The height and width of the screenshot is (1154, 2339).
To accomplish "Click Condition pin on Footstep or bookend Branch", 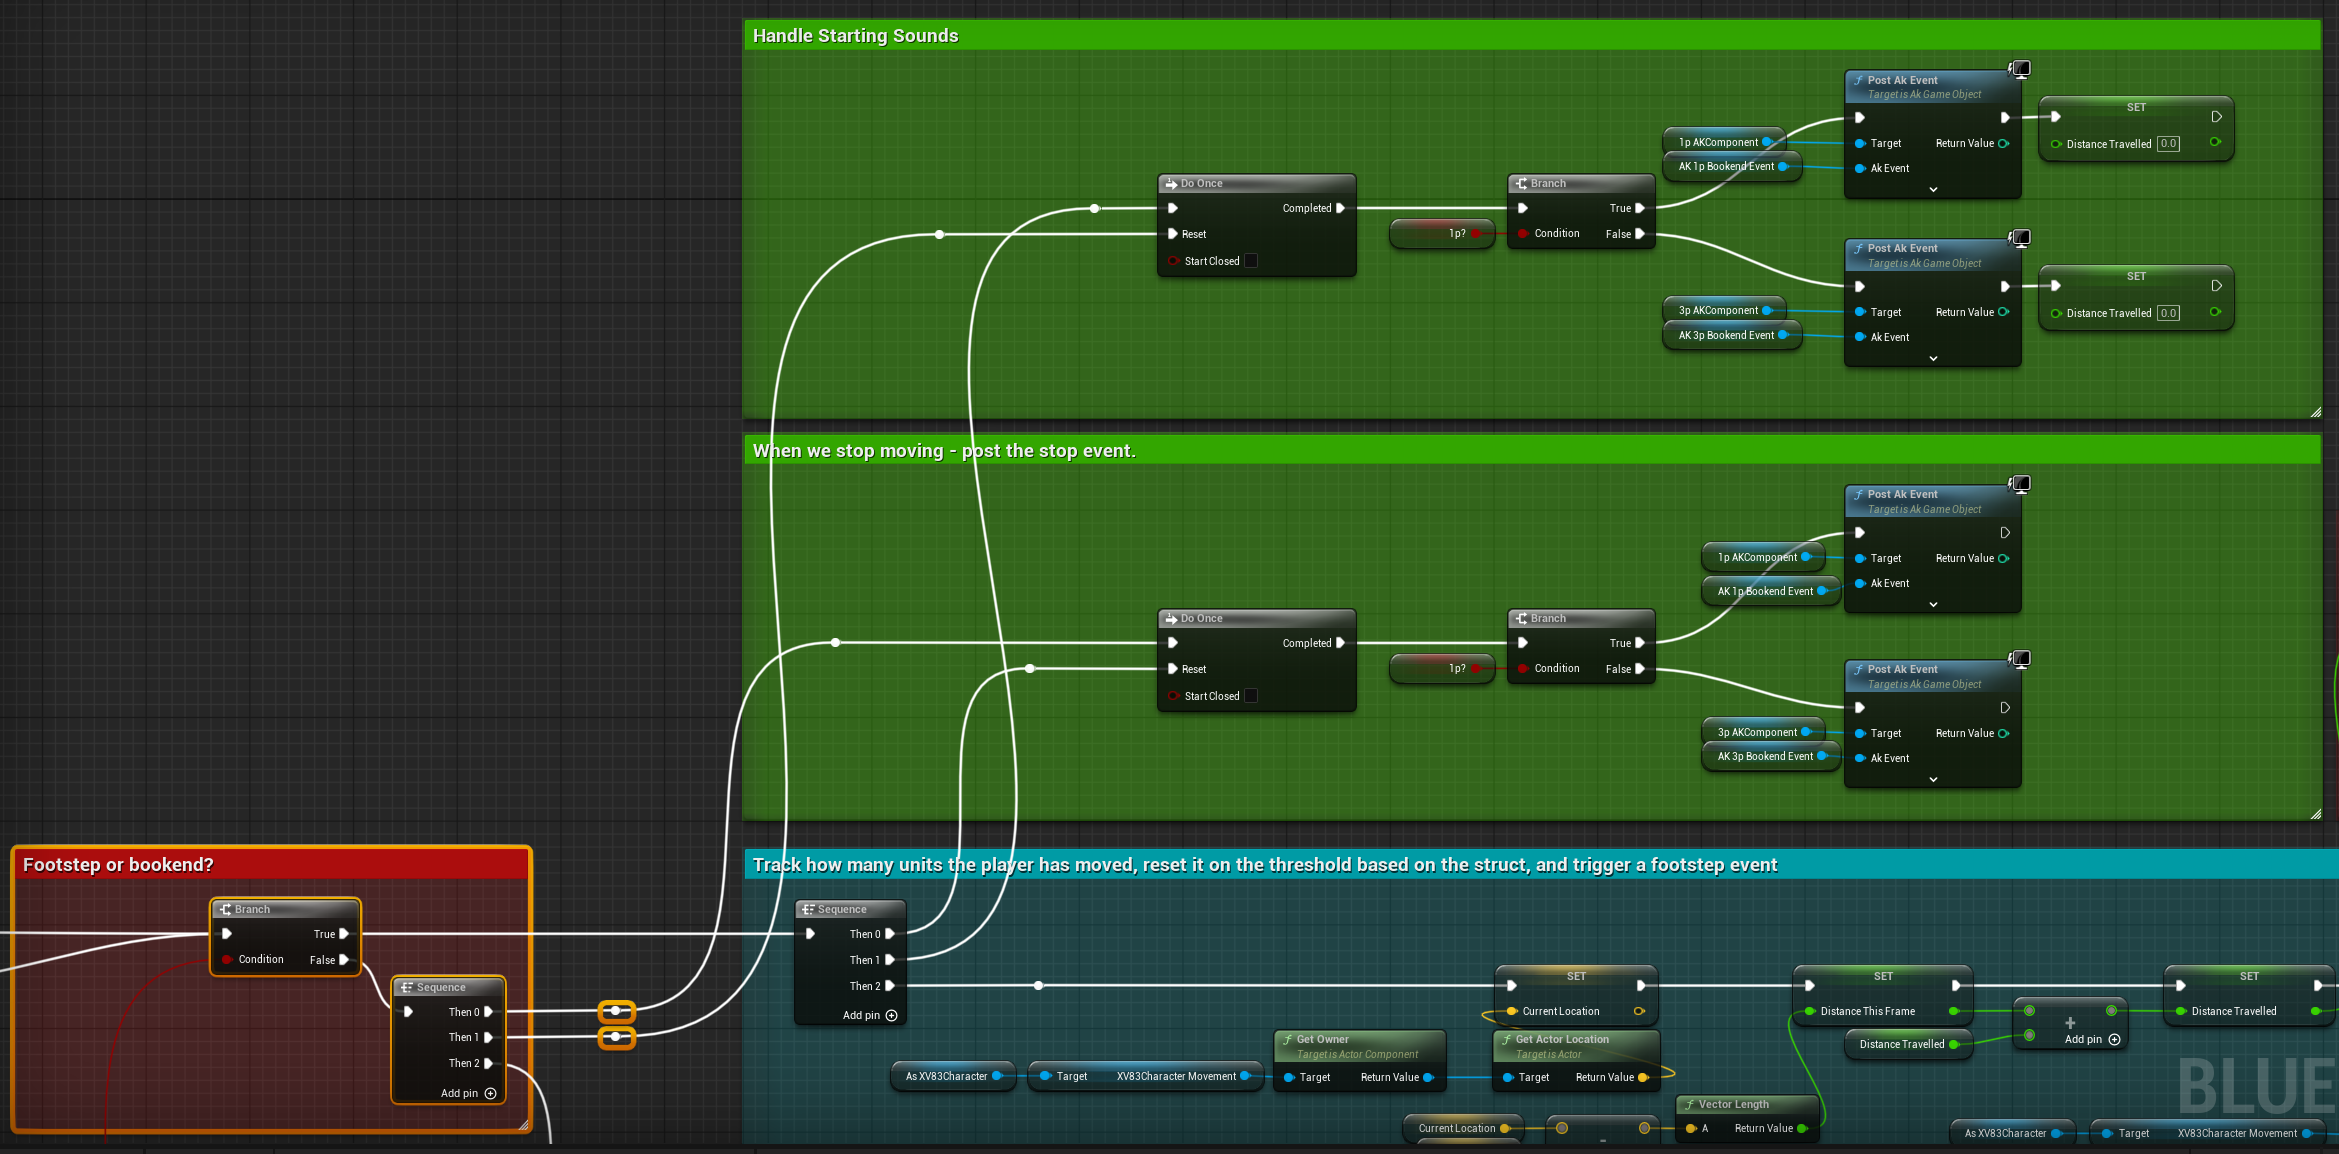I will [228, 960].
